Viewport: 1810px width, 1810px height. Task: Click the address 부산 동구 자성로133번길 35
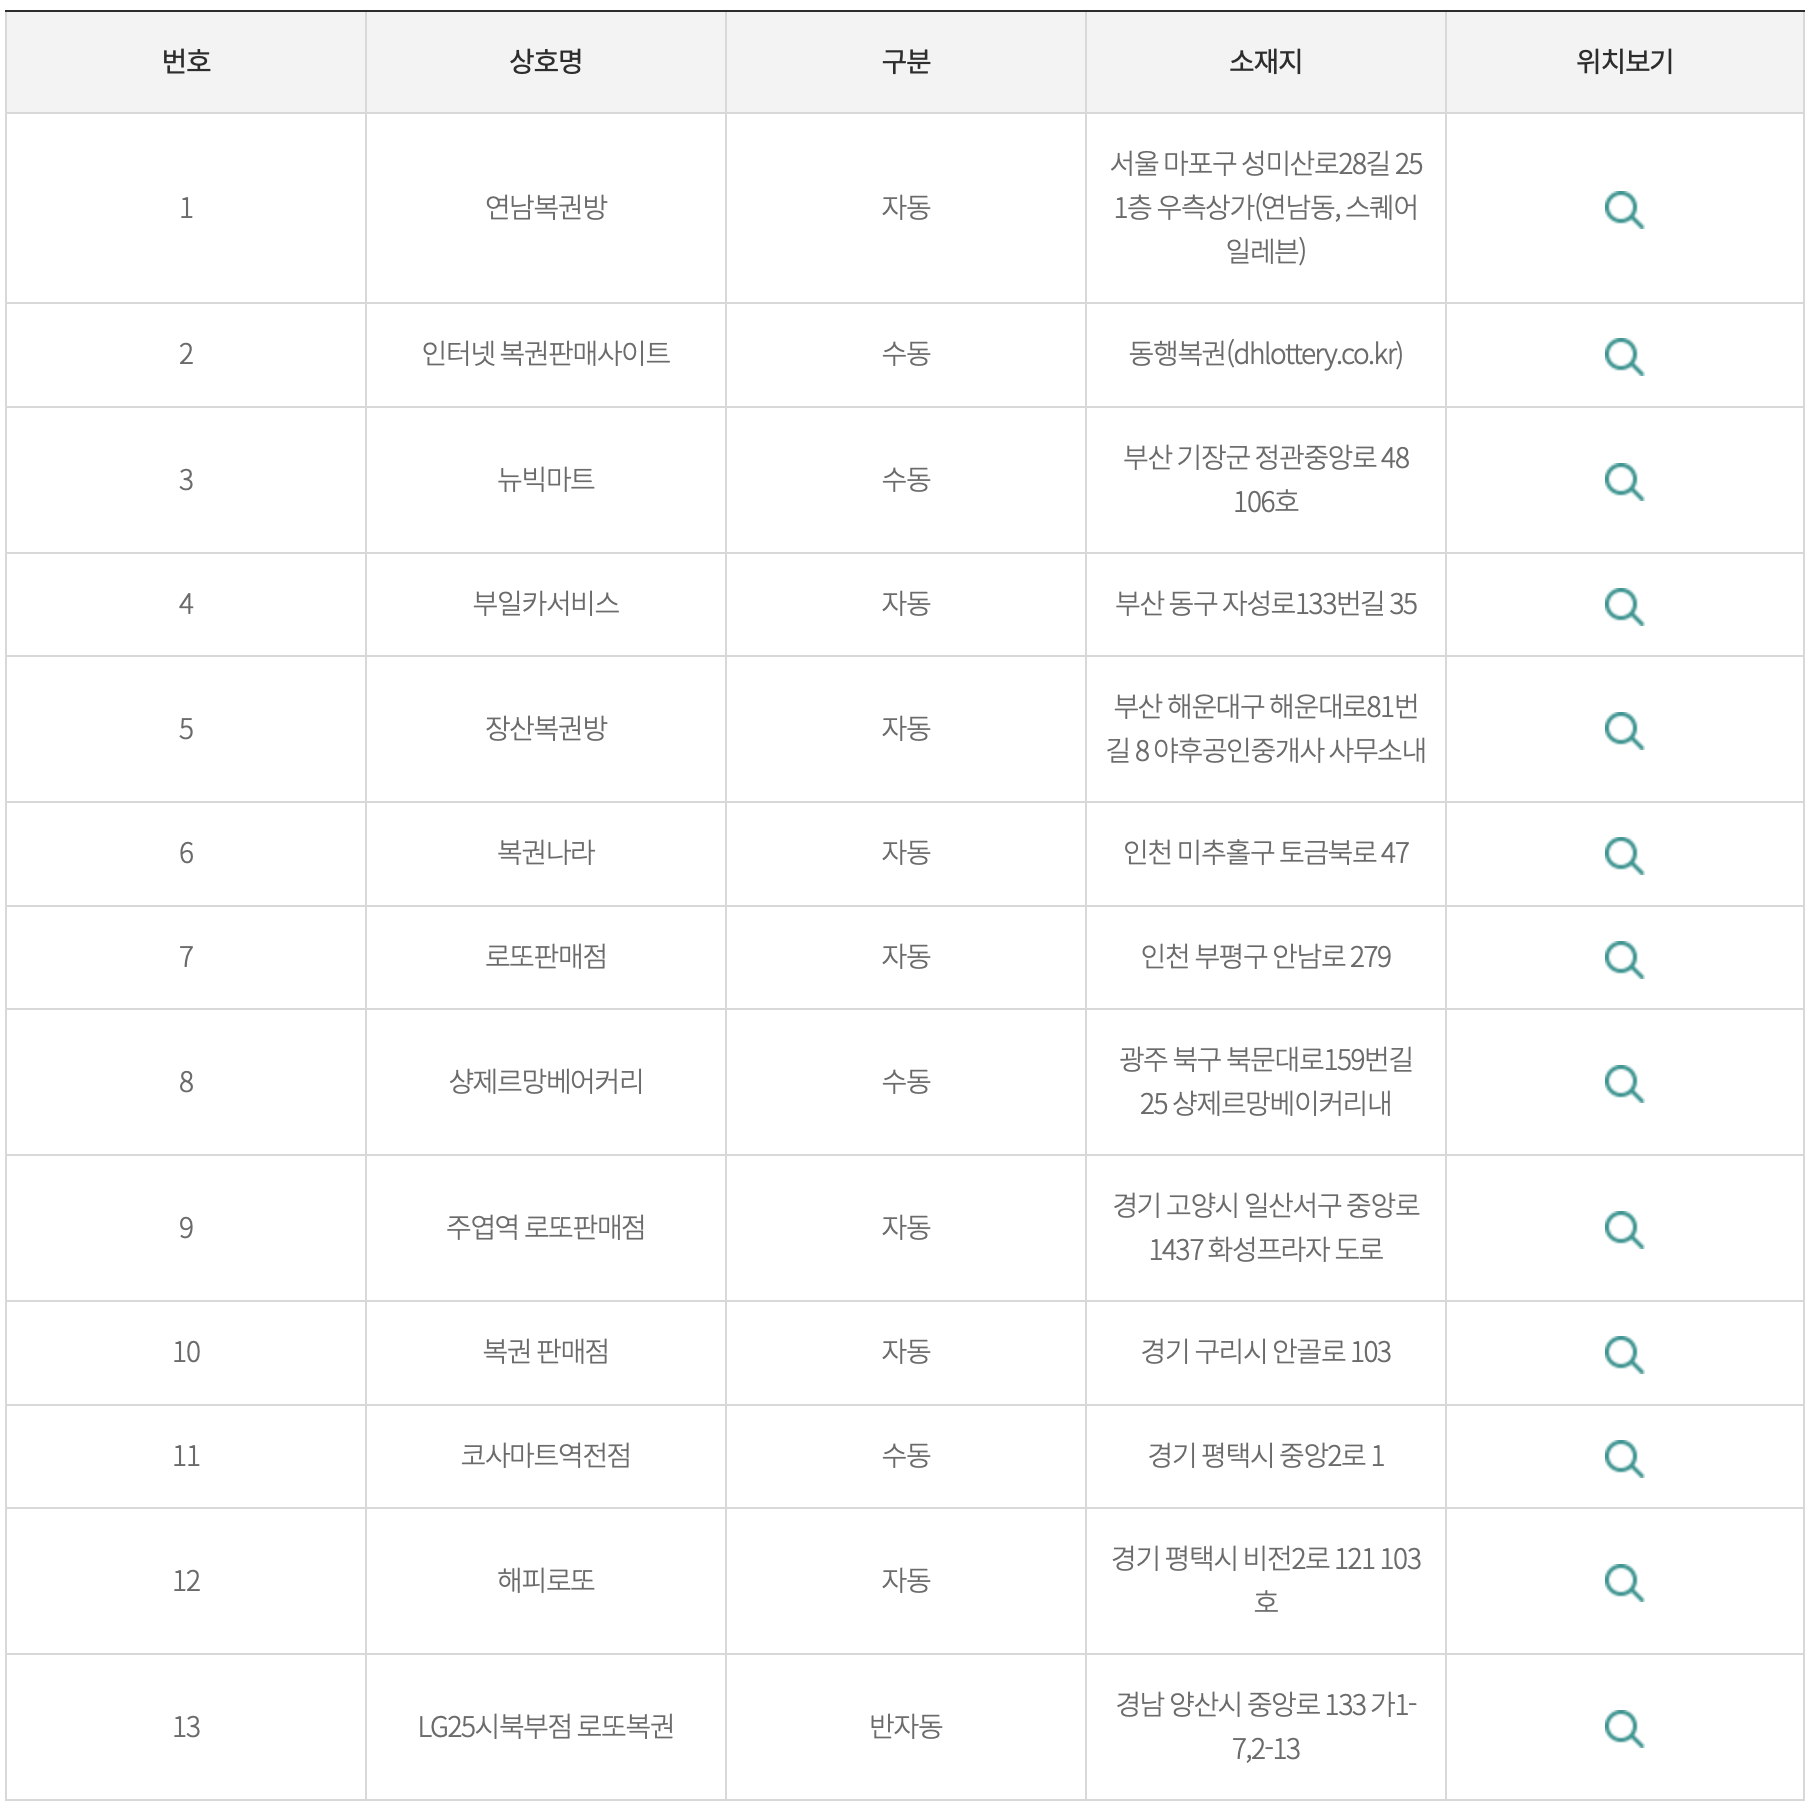(1266, 603)
